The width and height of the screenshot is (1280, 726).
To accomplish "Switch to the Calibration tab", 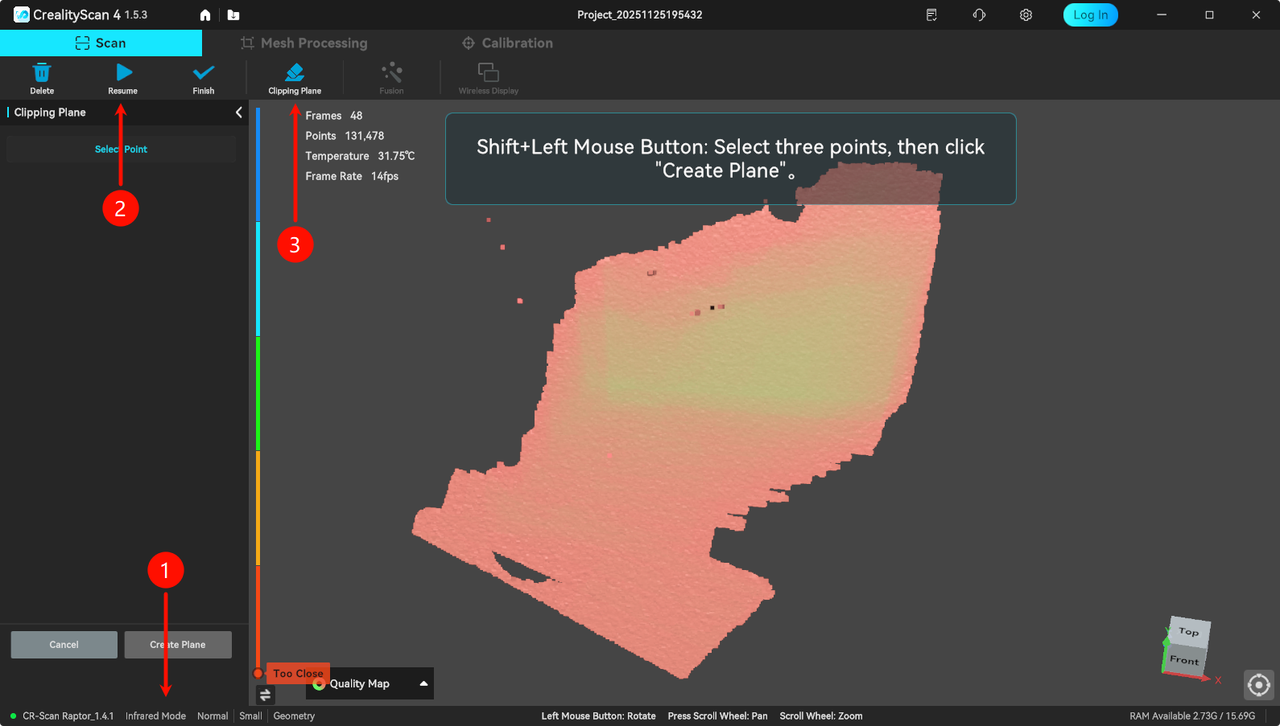I will point(507,43).
